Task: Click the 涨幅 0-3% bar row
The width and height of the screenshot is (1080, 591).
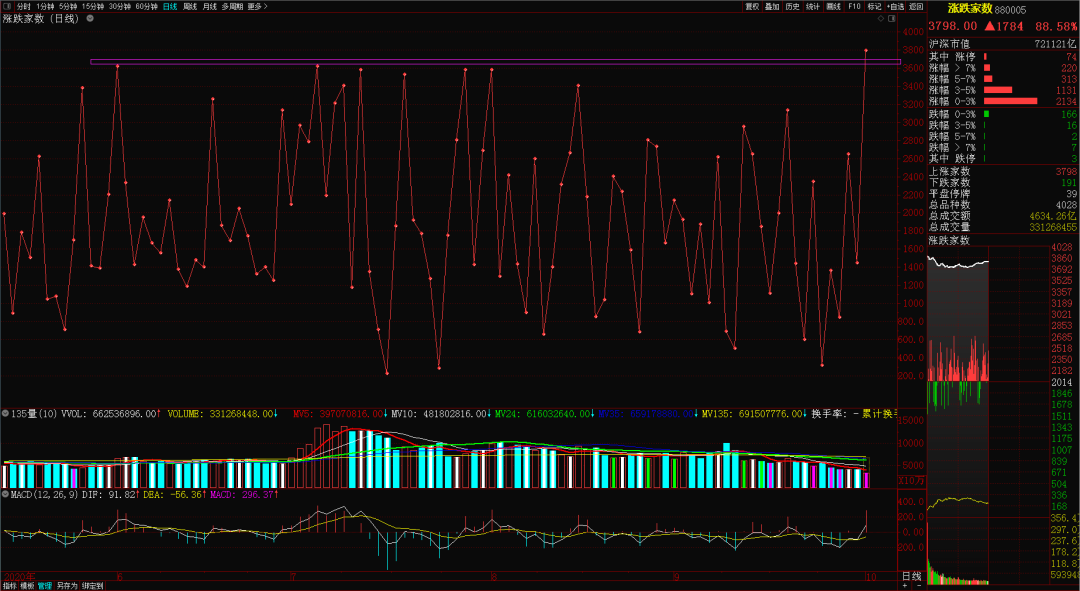Action: point(1002,101)
